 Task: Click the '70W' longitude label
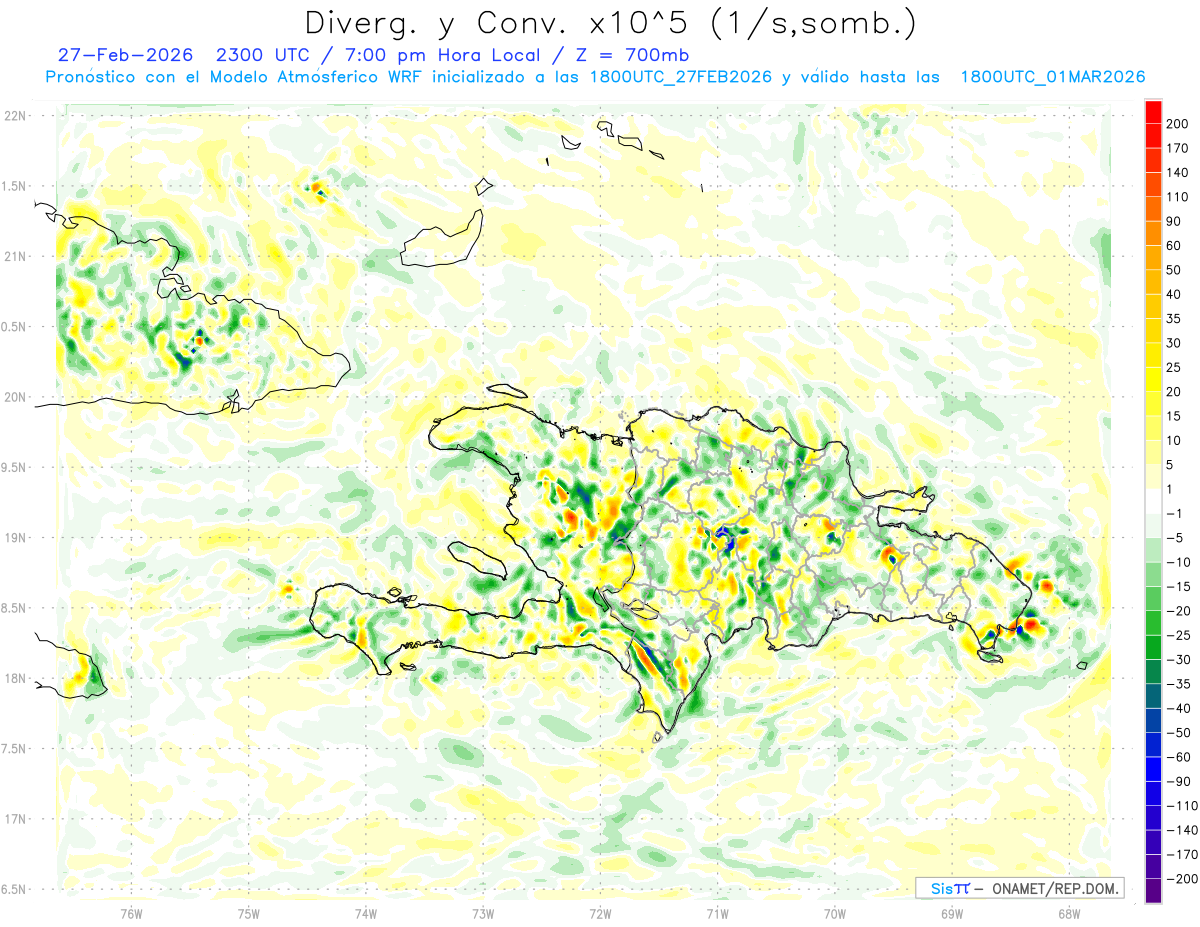[834, 913]
